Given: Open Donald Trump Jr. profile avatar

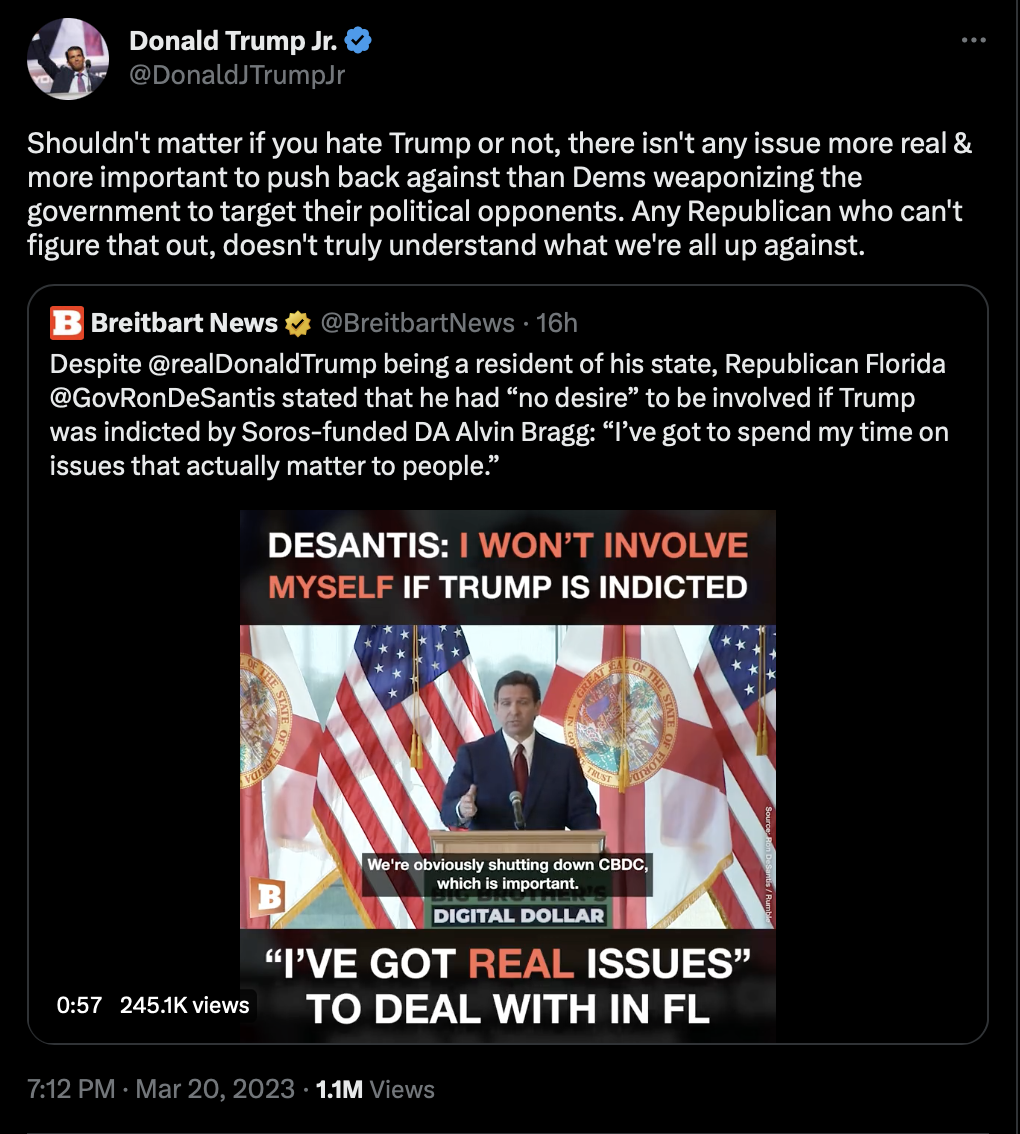Looking at the screenshot, I should coord(68,59).
